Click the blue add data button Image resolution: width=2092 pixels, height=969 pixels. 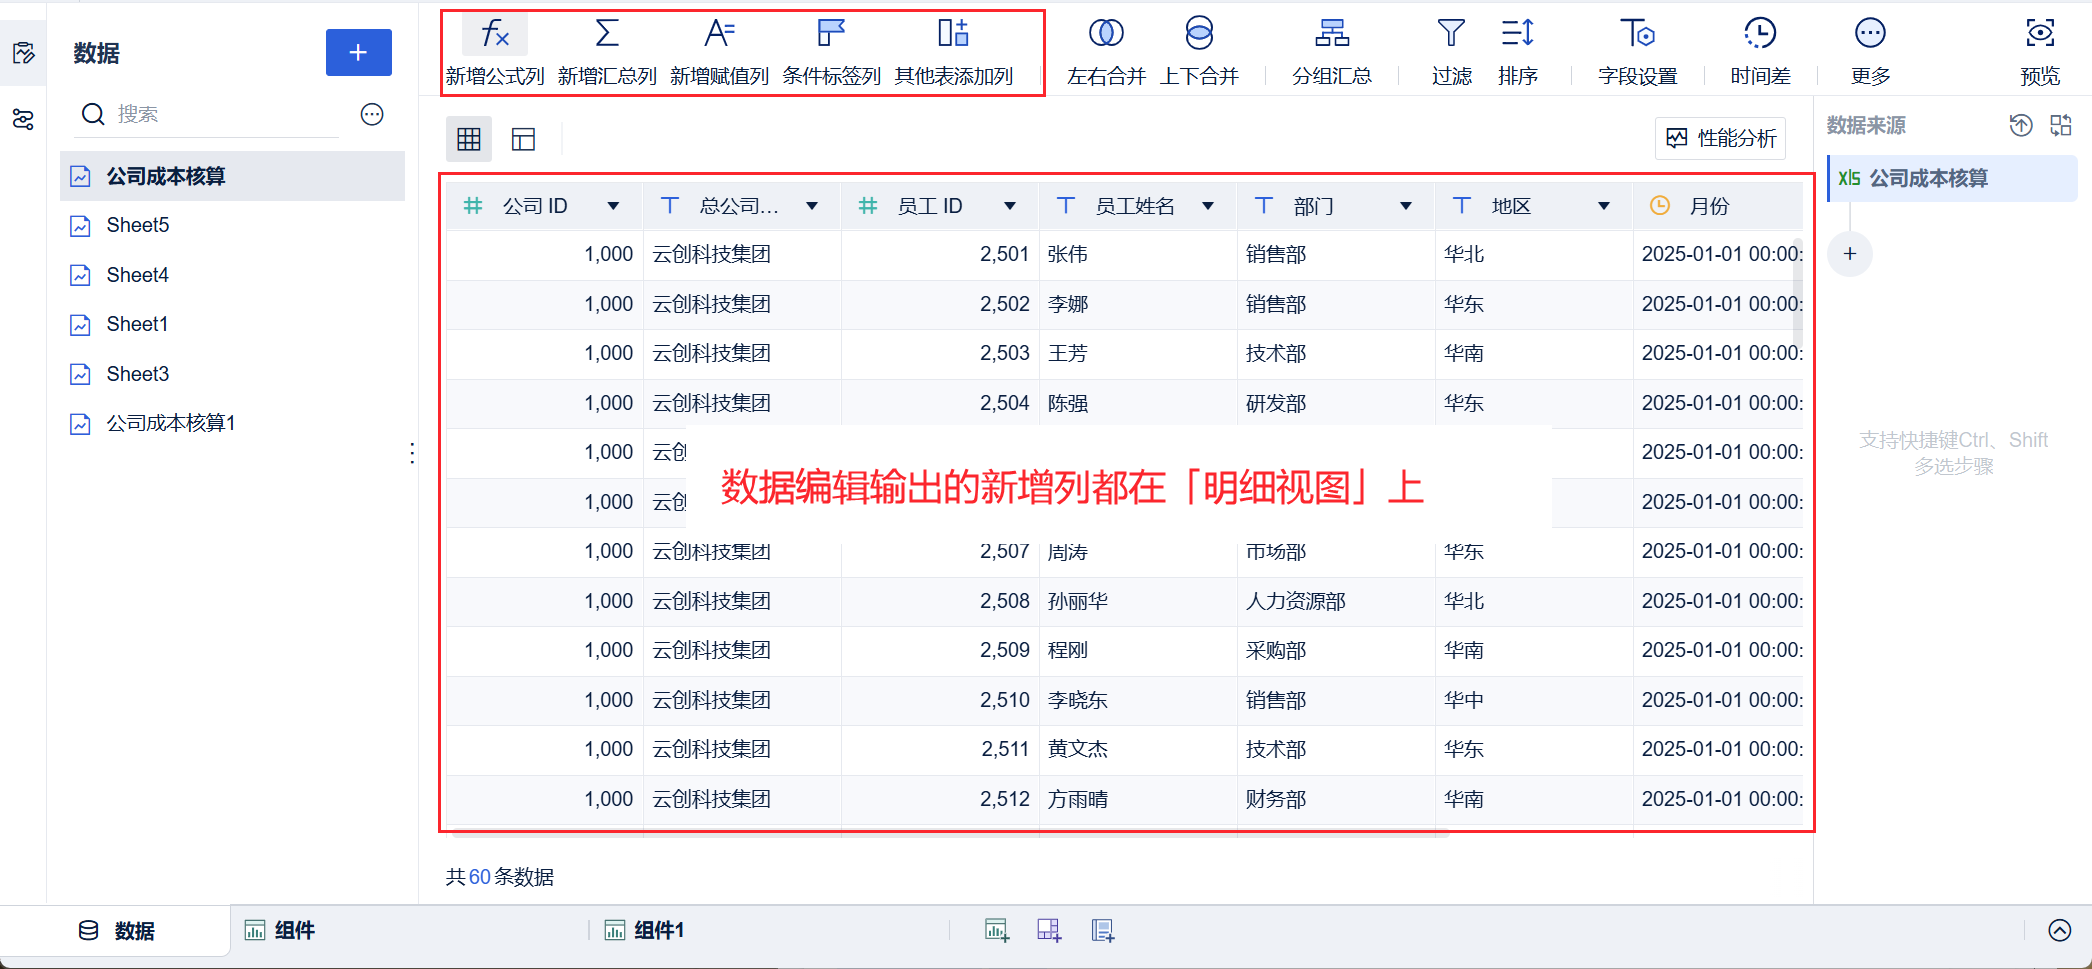coord(359,52)
